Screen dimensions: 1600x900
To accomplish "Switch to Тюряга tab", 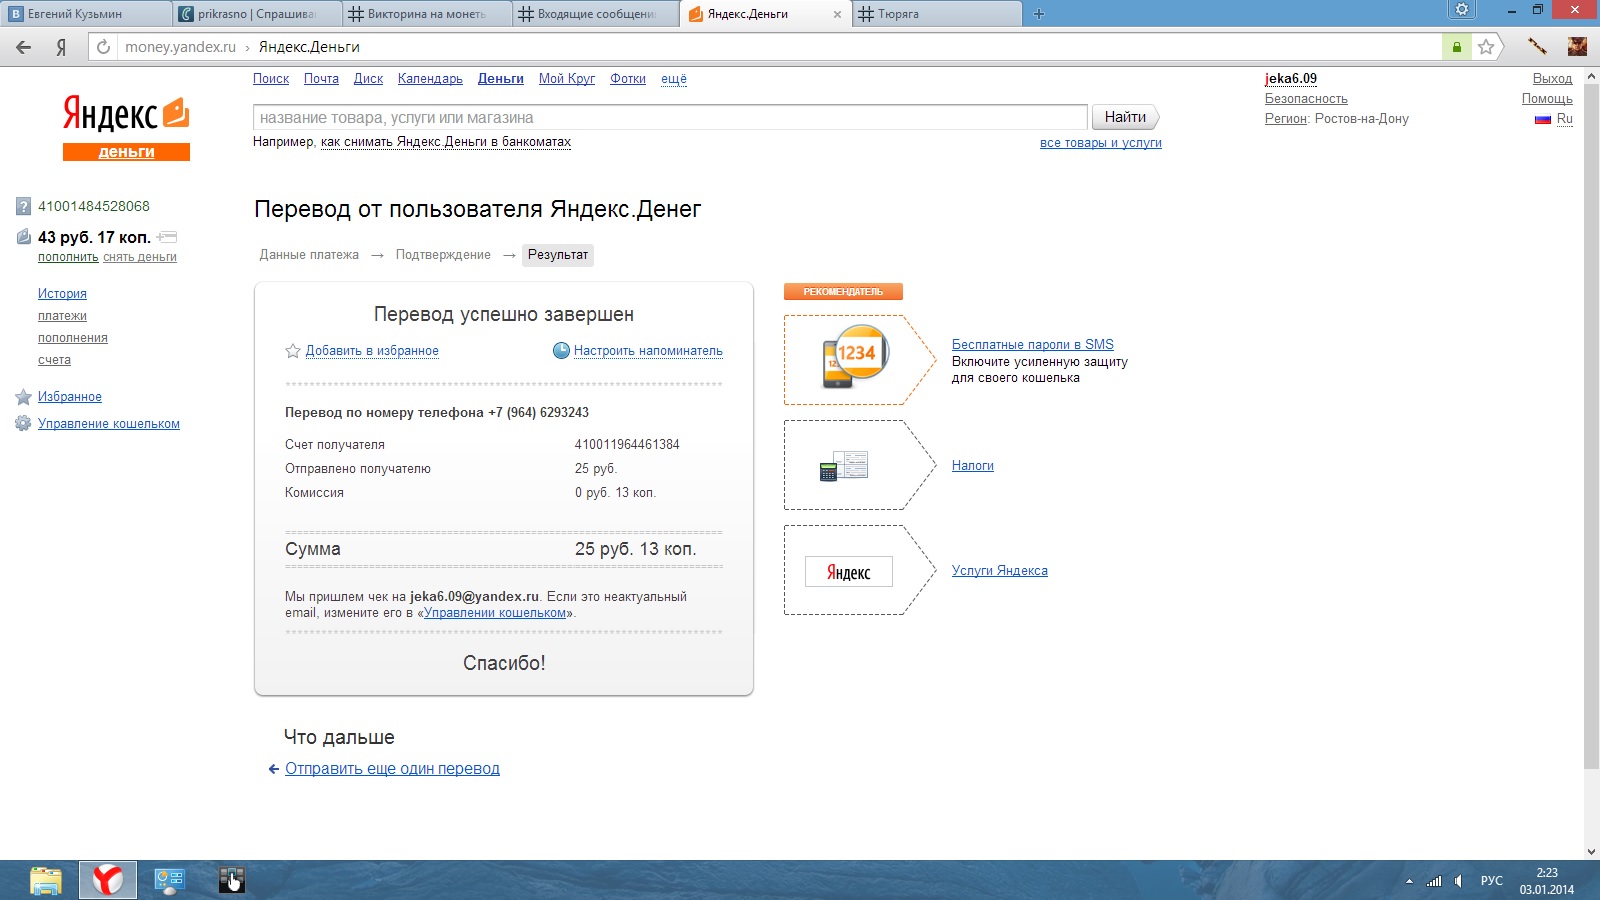I will [x=938, y=14].
